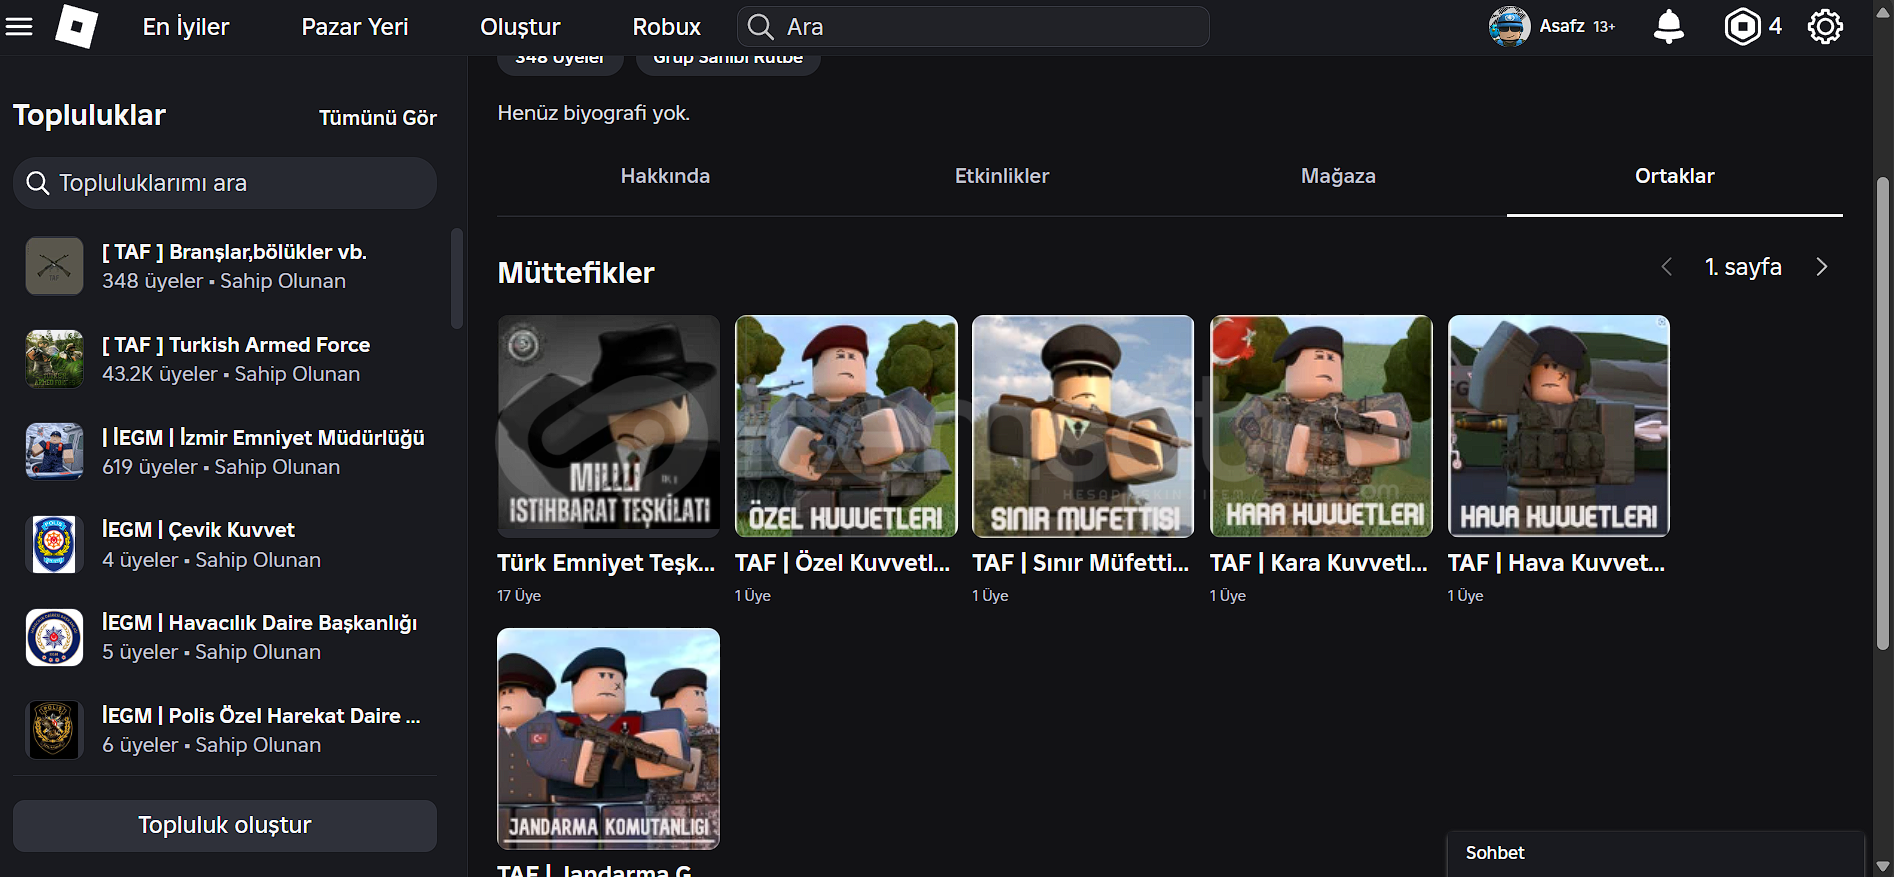Click the '43.2K üyeler' member count text
Screen dimensions: 1894x877
tap(160, 374)
